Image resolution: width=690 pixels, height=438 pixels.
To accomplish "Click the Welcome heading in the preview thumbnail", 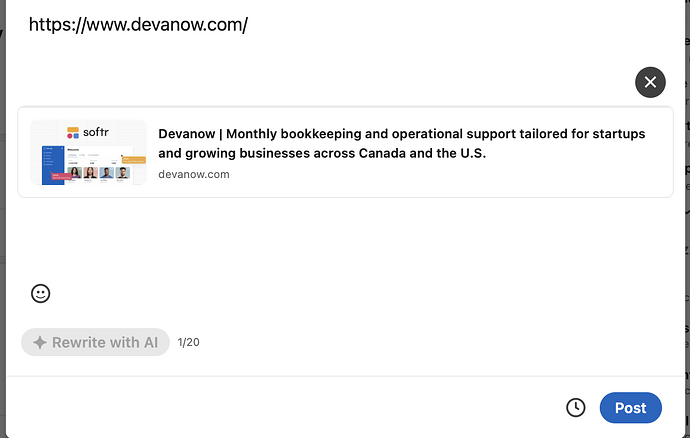I will click(73, 150).
